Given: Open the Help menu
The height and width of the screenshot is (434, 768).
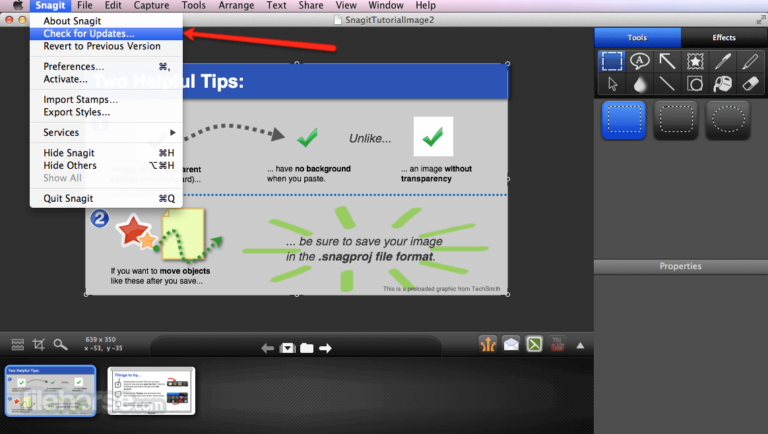Looking at the screenshot, I should 426,5.
